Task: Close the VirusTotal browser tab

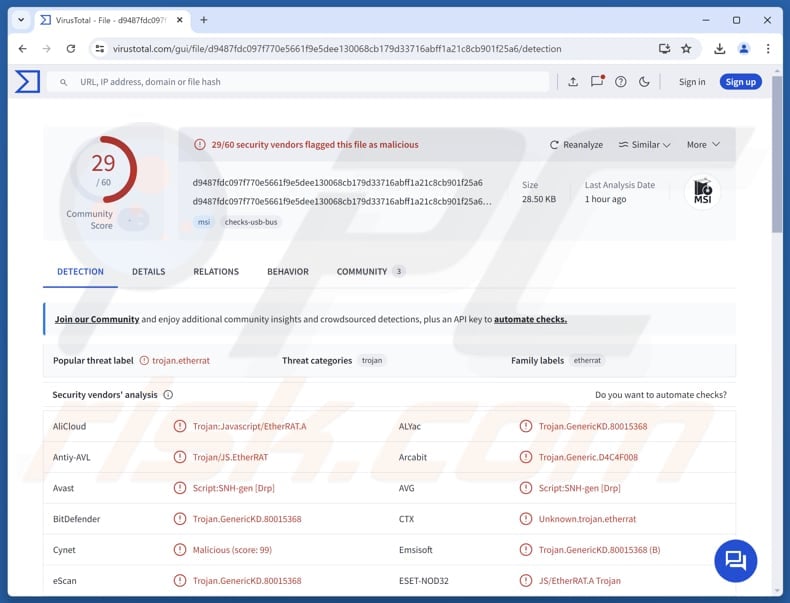Action: point(179,20)
